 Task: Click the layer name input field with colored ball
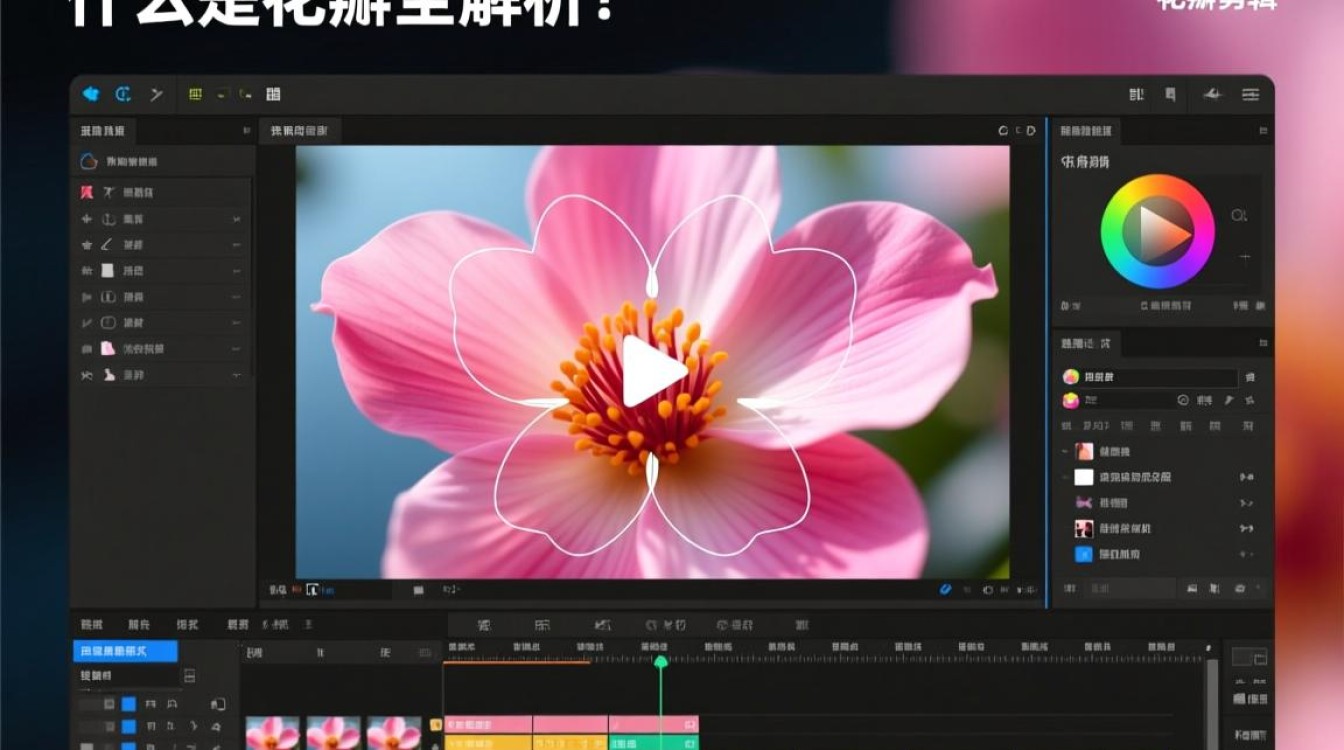1162,377
